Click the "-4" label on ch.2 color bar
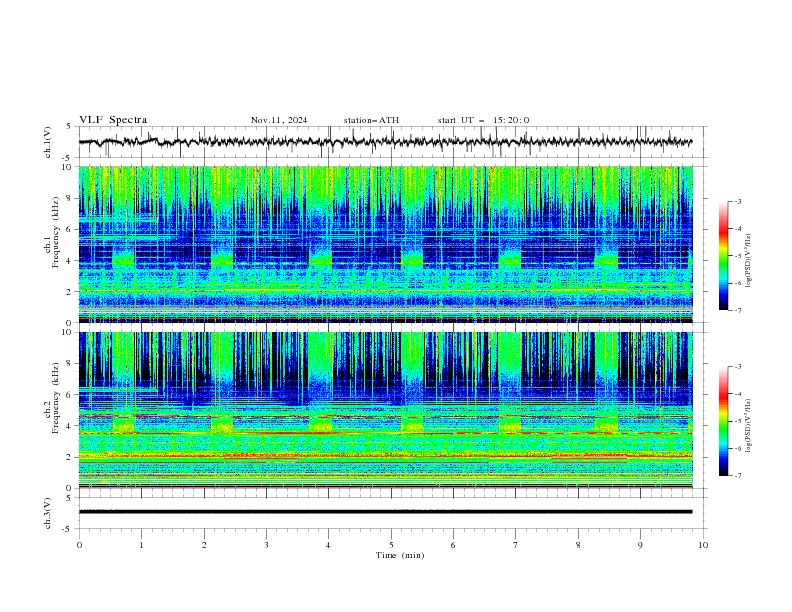Viewport: 792px width, 612px height. (737, 394)
